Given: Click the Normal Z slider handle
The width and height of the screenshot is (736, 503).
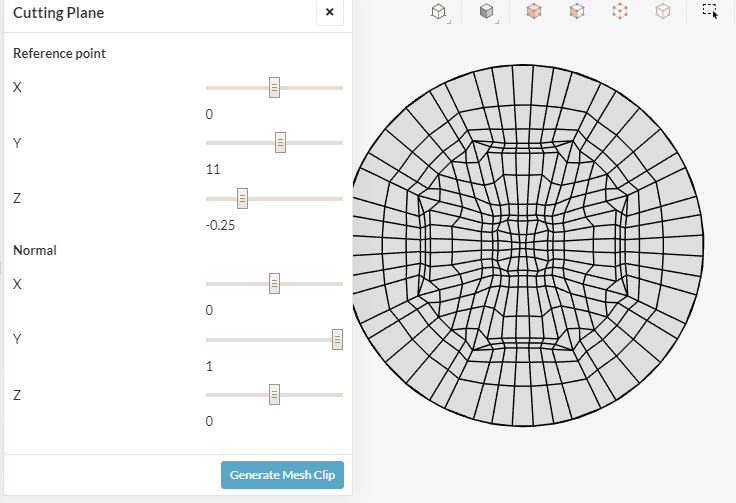Looking at the screenshot, I should click(x=274, y=396).
